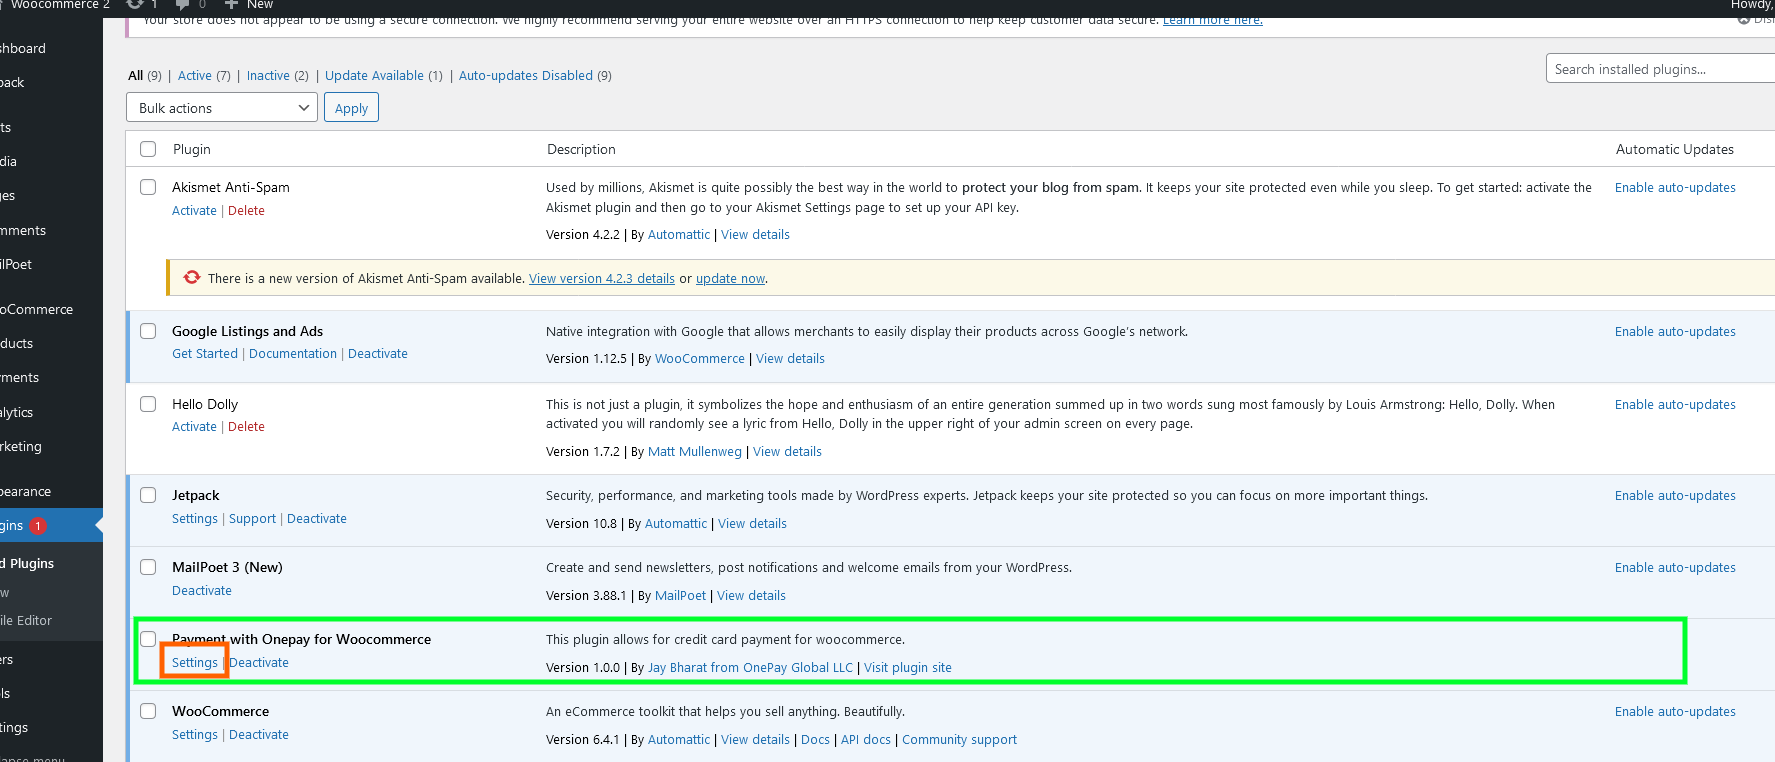The width and height of the screenshot is (1775, 762).
Task: Activate the Akismet Anti-Spam plugin
Action: [194, 211]
